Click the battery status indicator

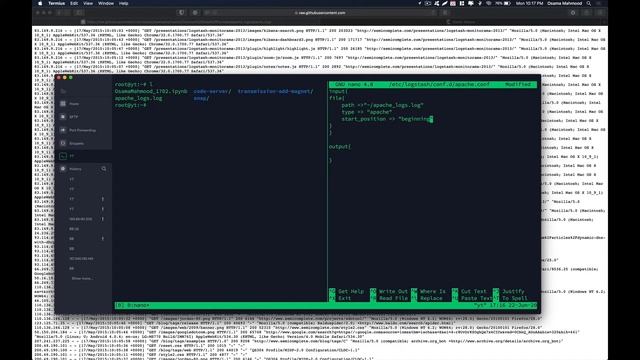coord(503,3)
